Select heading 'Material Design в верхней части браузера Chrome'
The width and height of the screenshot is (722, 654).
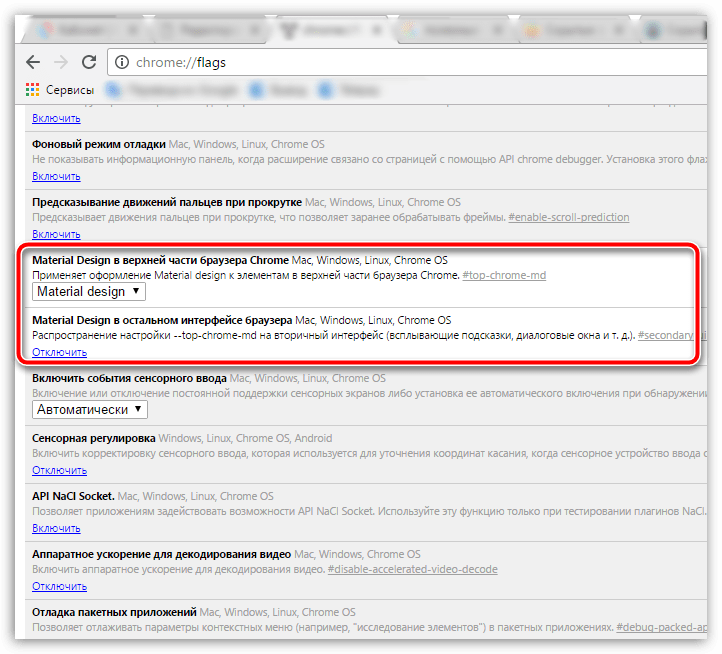click(x=160, y=260)
